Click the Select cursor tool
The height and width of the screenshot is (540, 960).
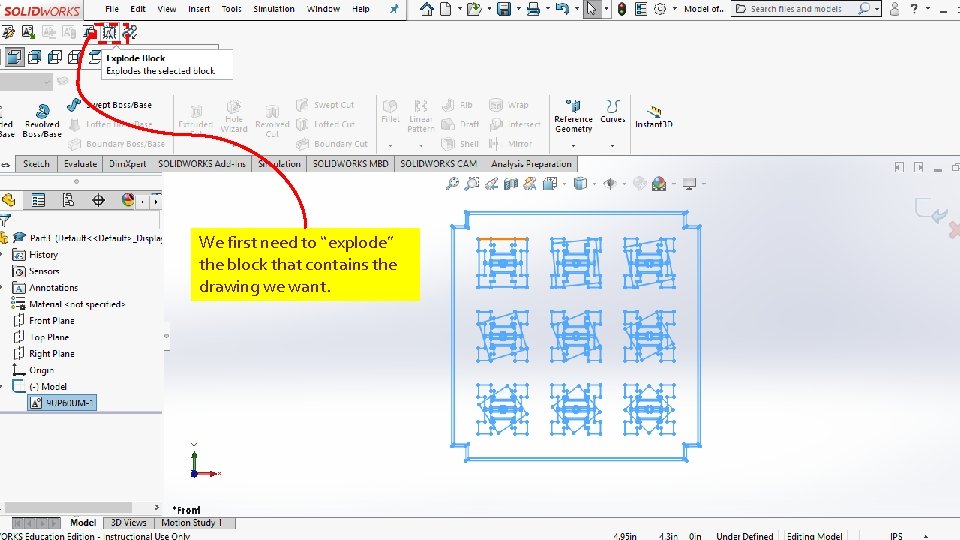coord(591,9)
